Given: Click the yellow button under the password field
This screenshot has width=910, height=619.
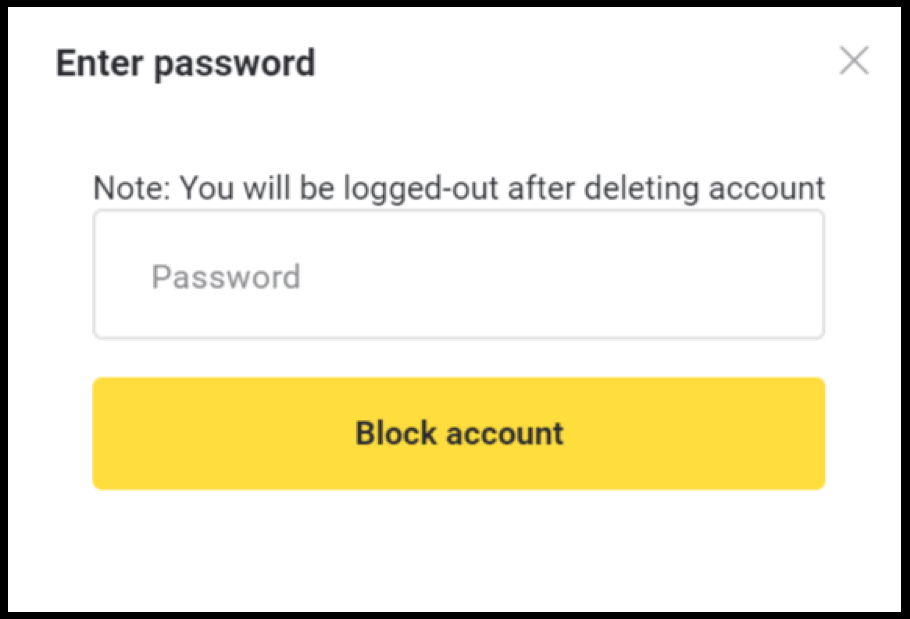Looking at the screenshot, I should [x=458, y=433].
